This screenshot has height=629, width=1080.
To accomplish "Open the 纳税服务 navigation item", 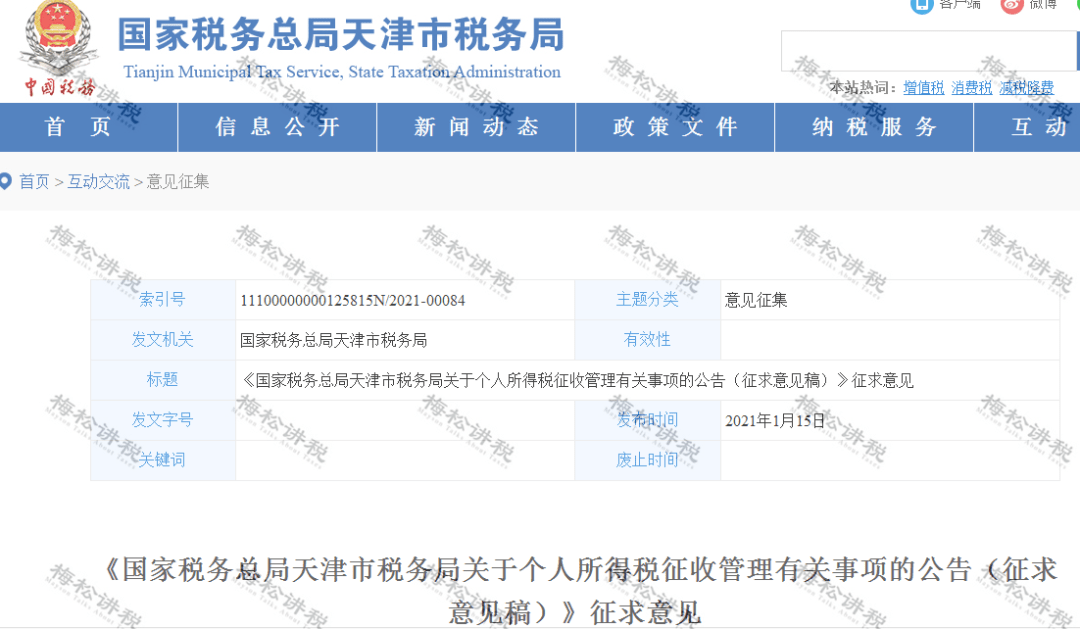I will coord(874,127).
